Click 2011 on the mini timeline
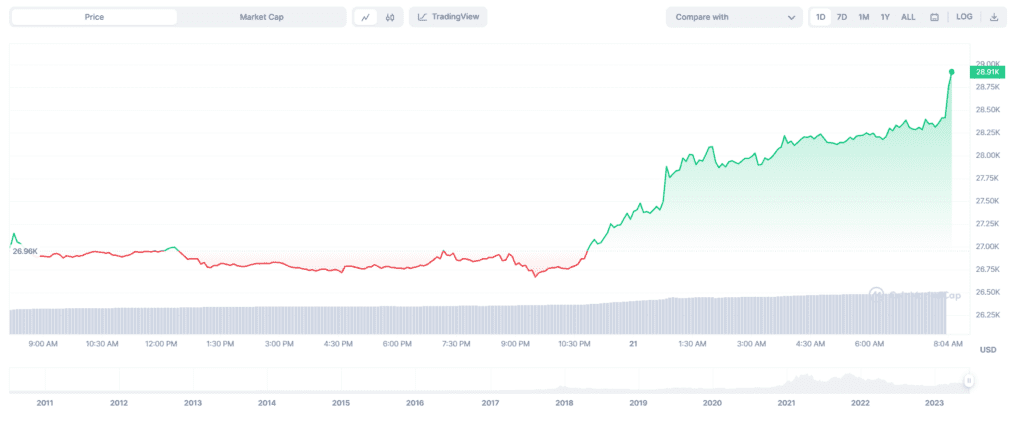This screenshot has height=424, width=1024. [x=44, y=403]
